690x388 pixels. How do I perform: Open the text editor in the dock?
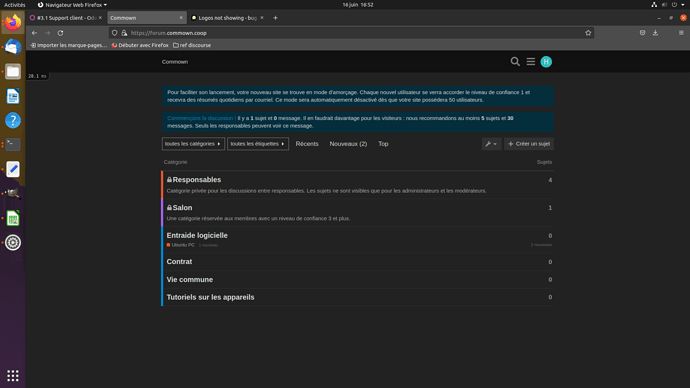pyautogui.click(x=13, y=169)
